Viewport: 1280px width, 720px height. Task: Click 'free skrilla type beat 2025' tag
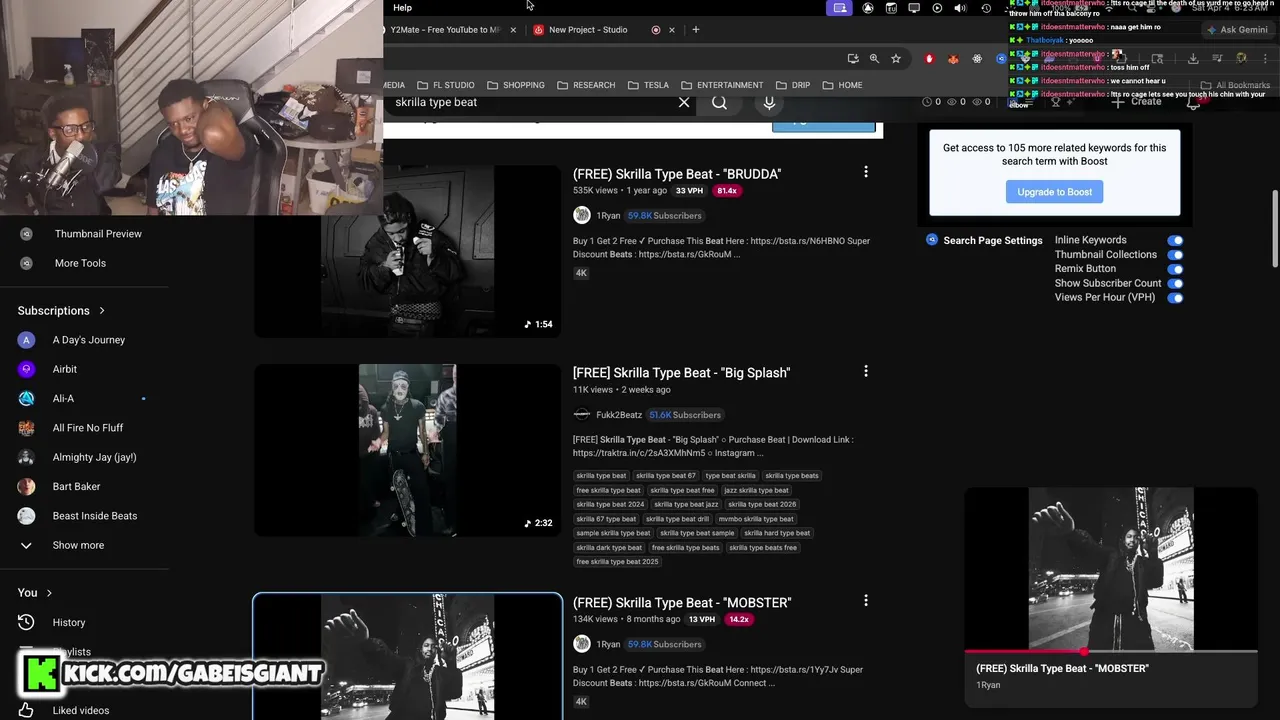[617, 562]
